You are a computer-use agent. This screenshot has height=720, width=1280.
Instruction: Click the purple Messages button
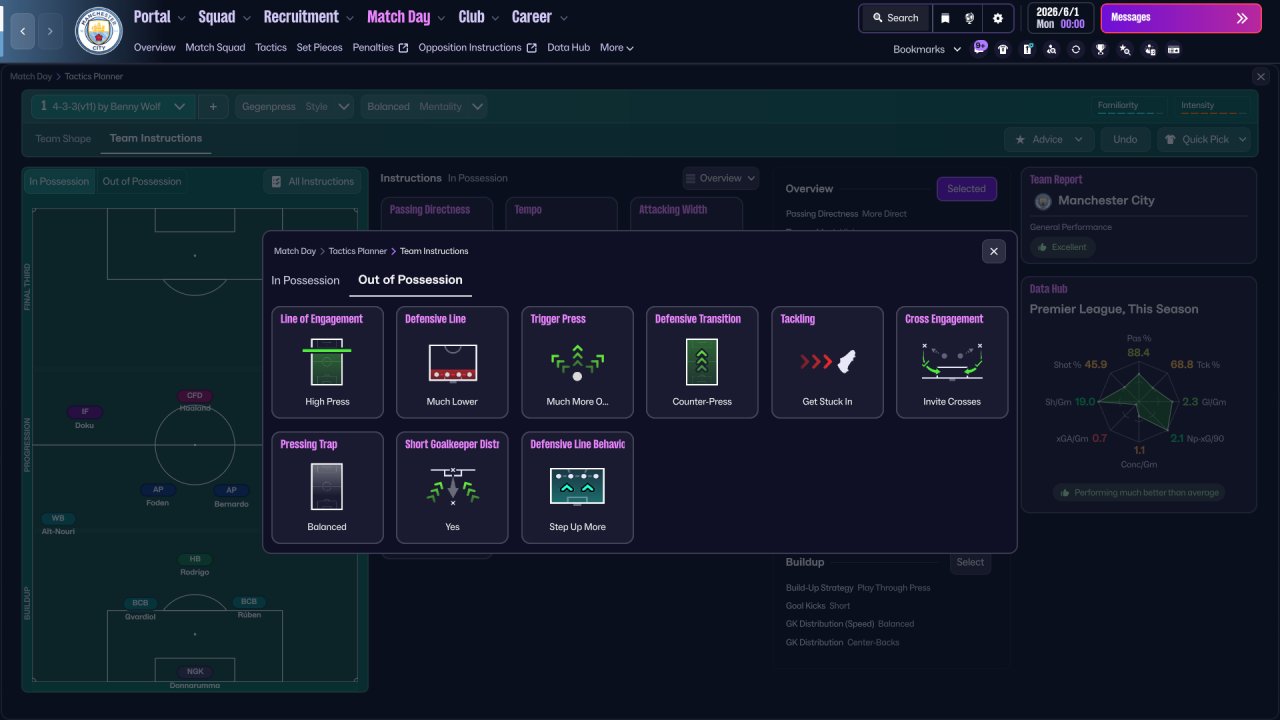coord(1181,18)
